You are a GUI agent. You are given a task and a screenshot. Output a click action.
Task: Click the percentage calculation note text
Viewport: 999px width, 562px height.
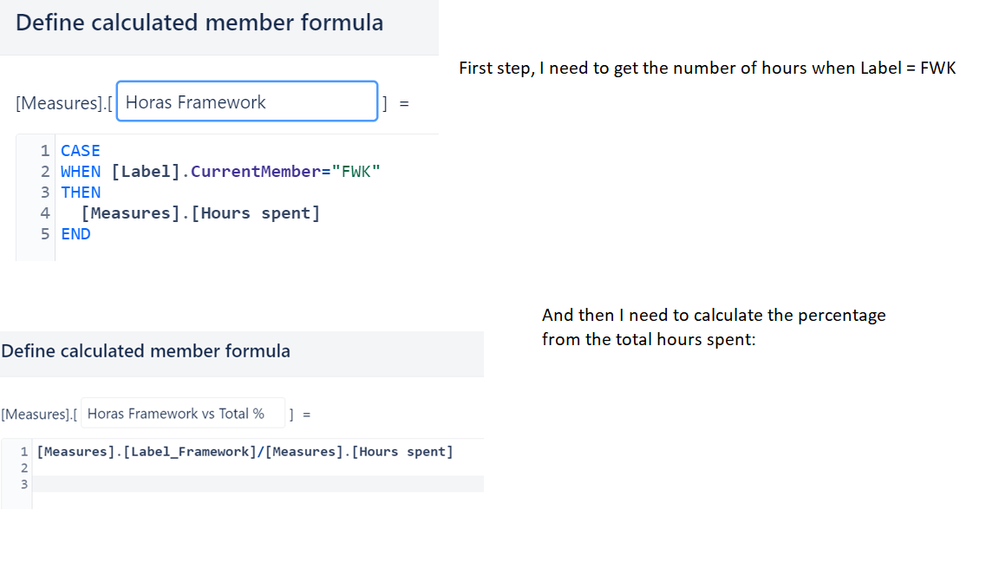click(714, 327)
